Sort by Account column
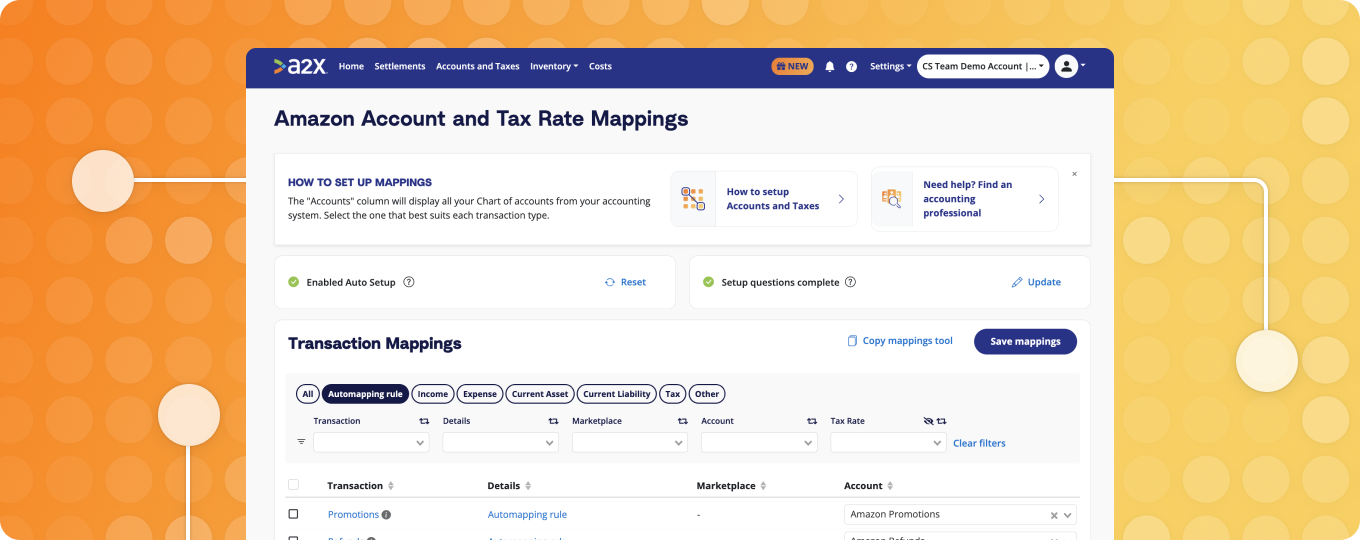The image size is (1360, 540). 890,486
